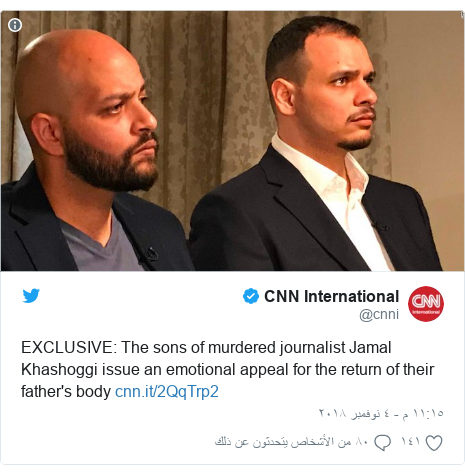Image resolution: width=465 pixels, height=475 pixels.
Task: Click the info icon on the photo
Action: (15, 25)
